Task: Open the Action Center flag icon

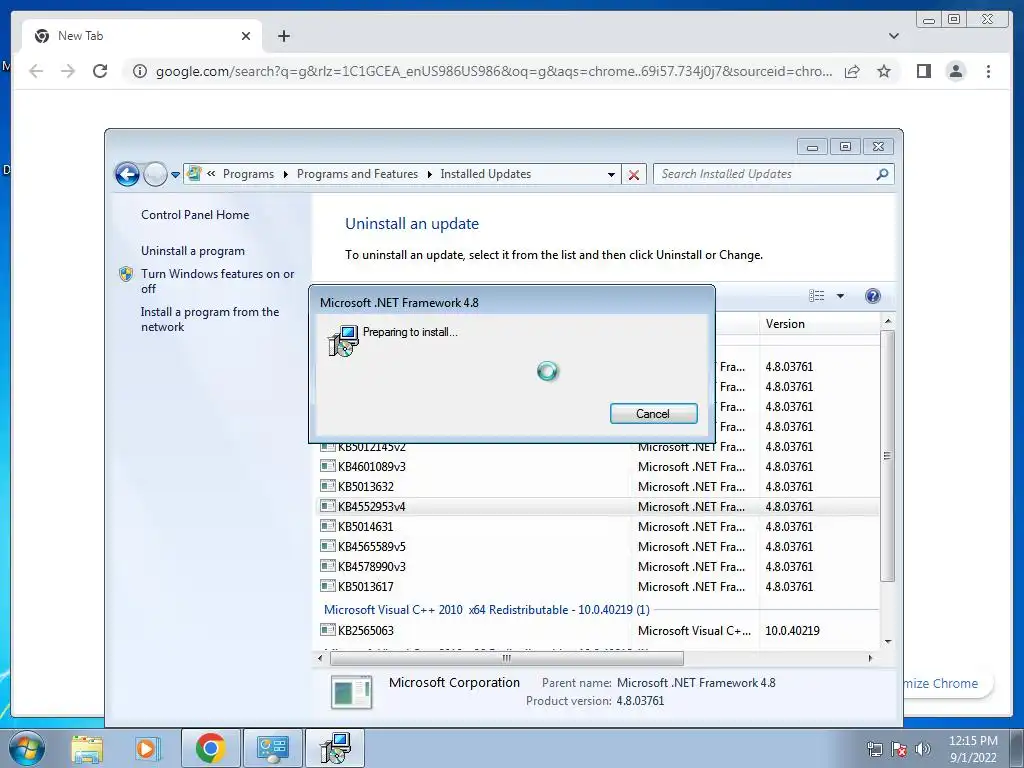Action: (x=899, y=749)
